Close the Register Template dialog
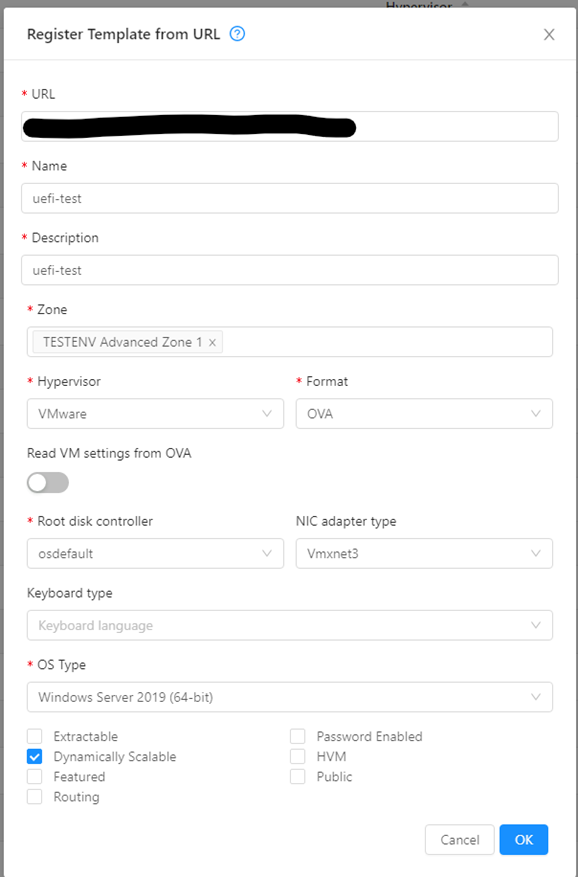 (x=549, y=35)
